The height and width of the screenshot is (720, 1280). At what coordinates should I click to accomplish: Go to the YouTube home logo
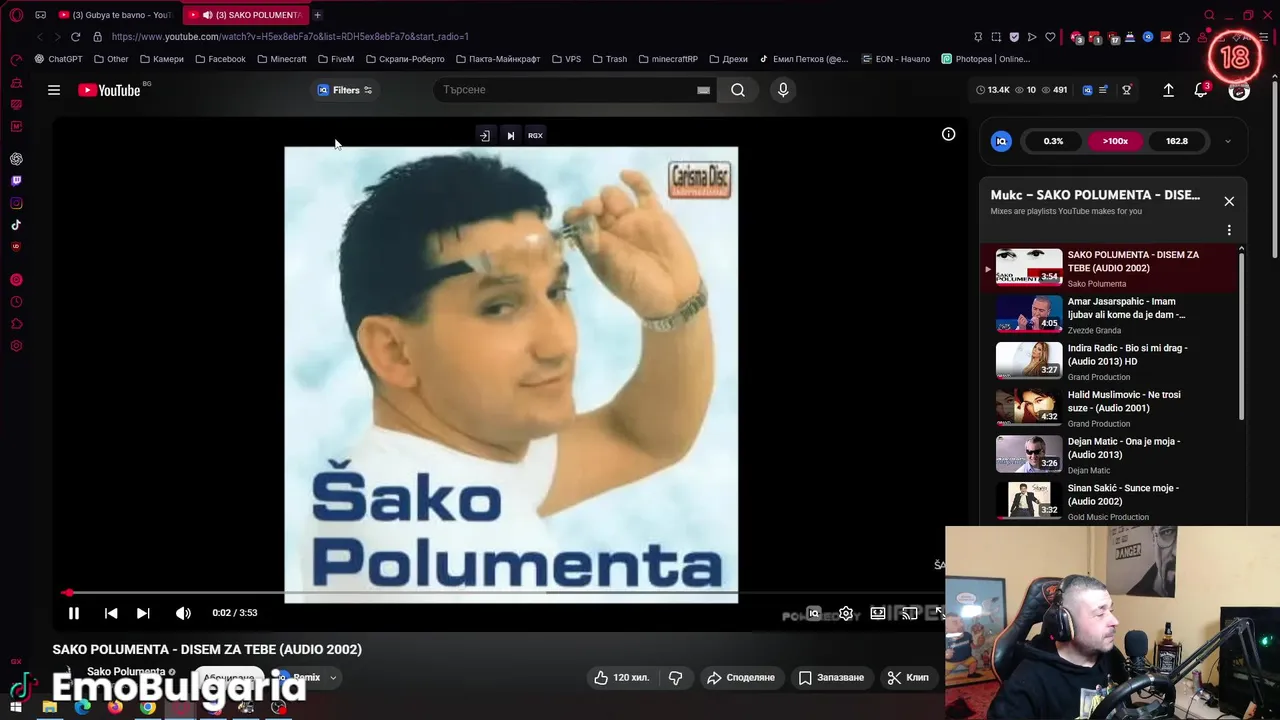[x=109, y=90]
